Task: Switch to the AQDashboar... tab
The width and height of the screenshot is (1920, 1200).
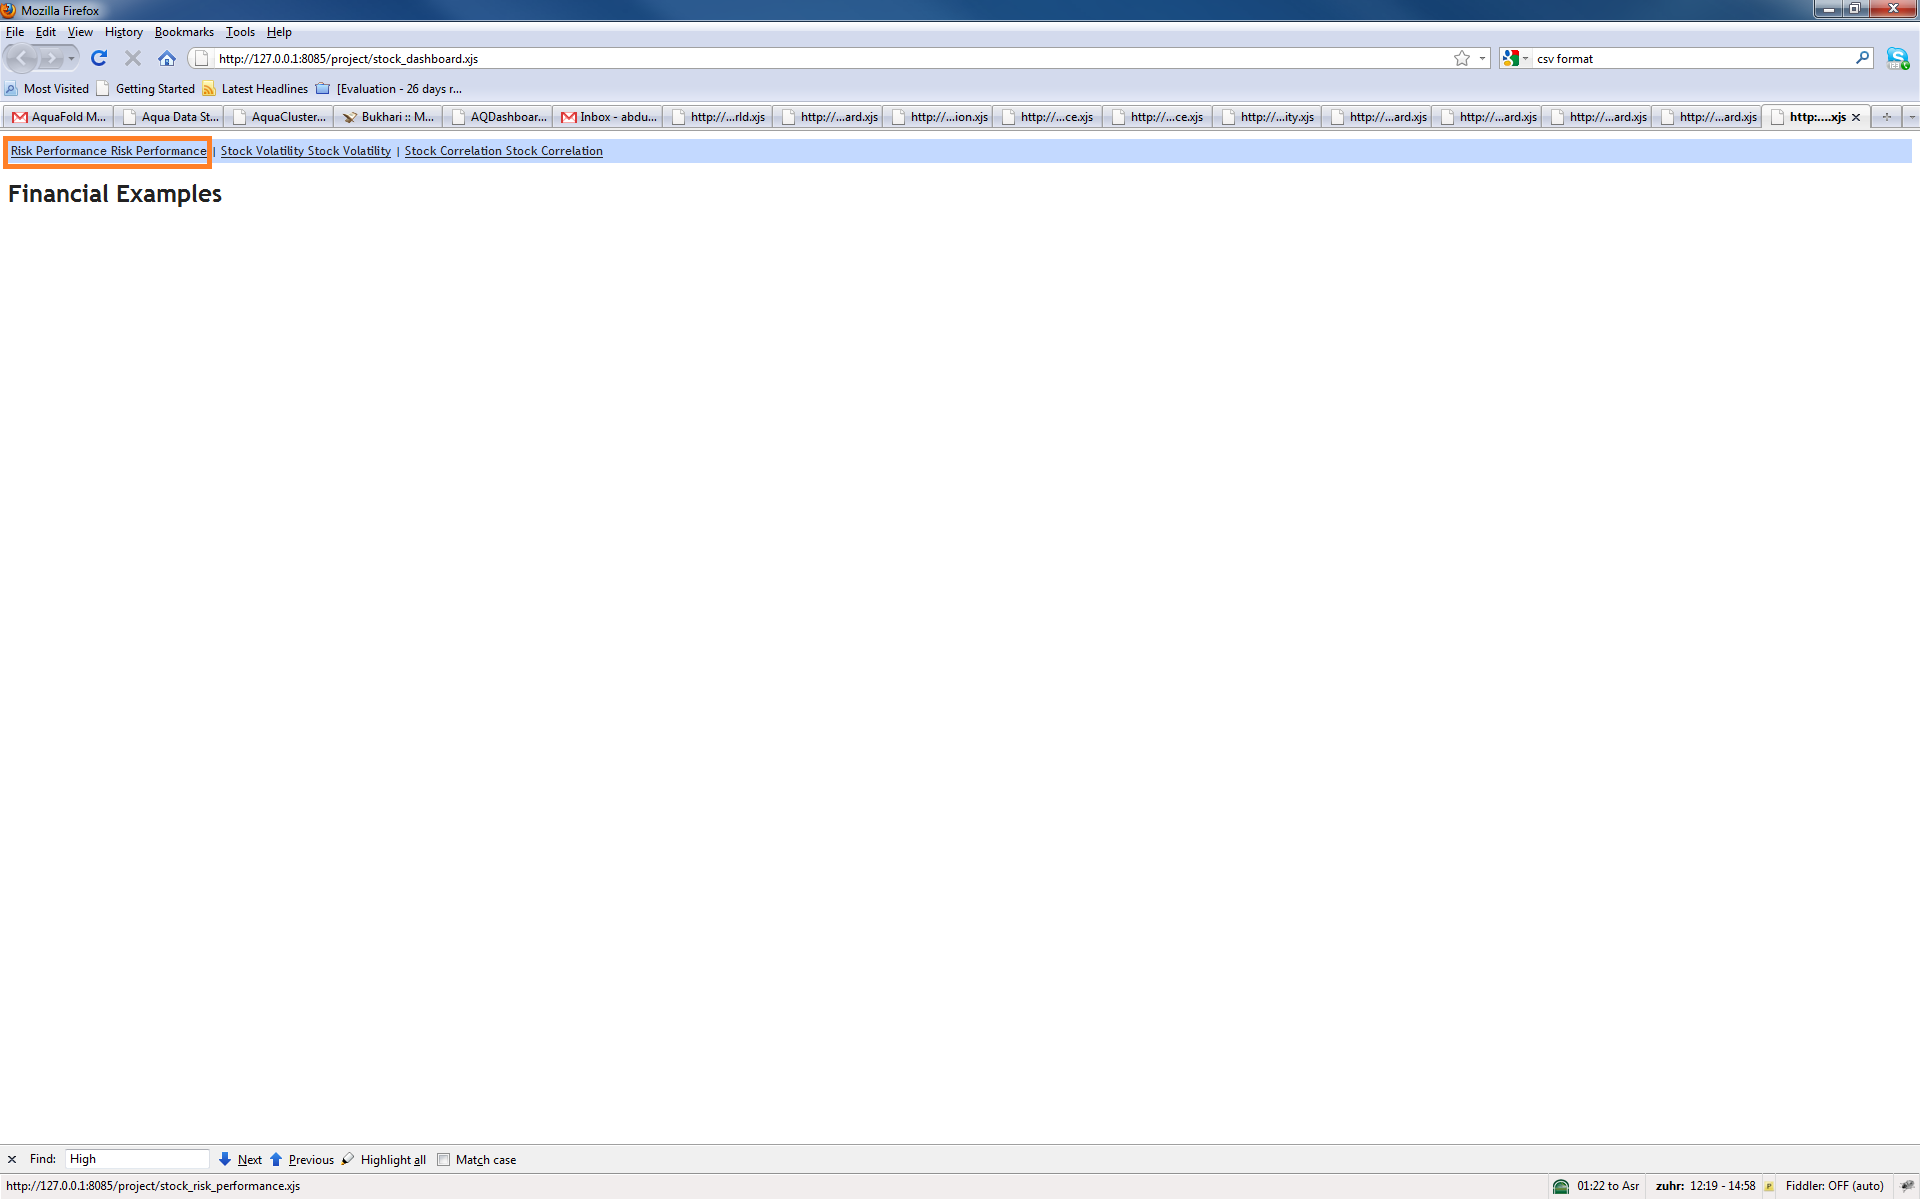Action: click(x=500, y=117)
